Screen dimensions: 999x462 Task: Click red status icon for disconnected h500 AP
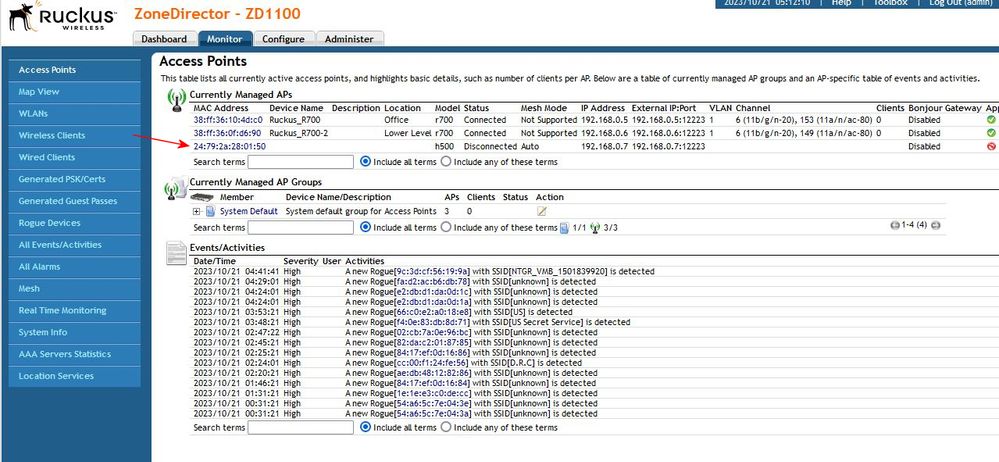coord(990,146)
